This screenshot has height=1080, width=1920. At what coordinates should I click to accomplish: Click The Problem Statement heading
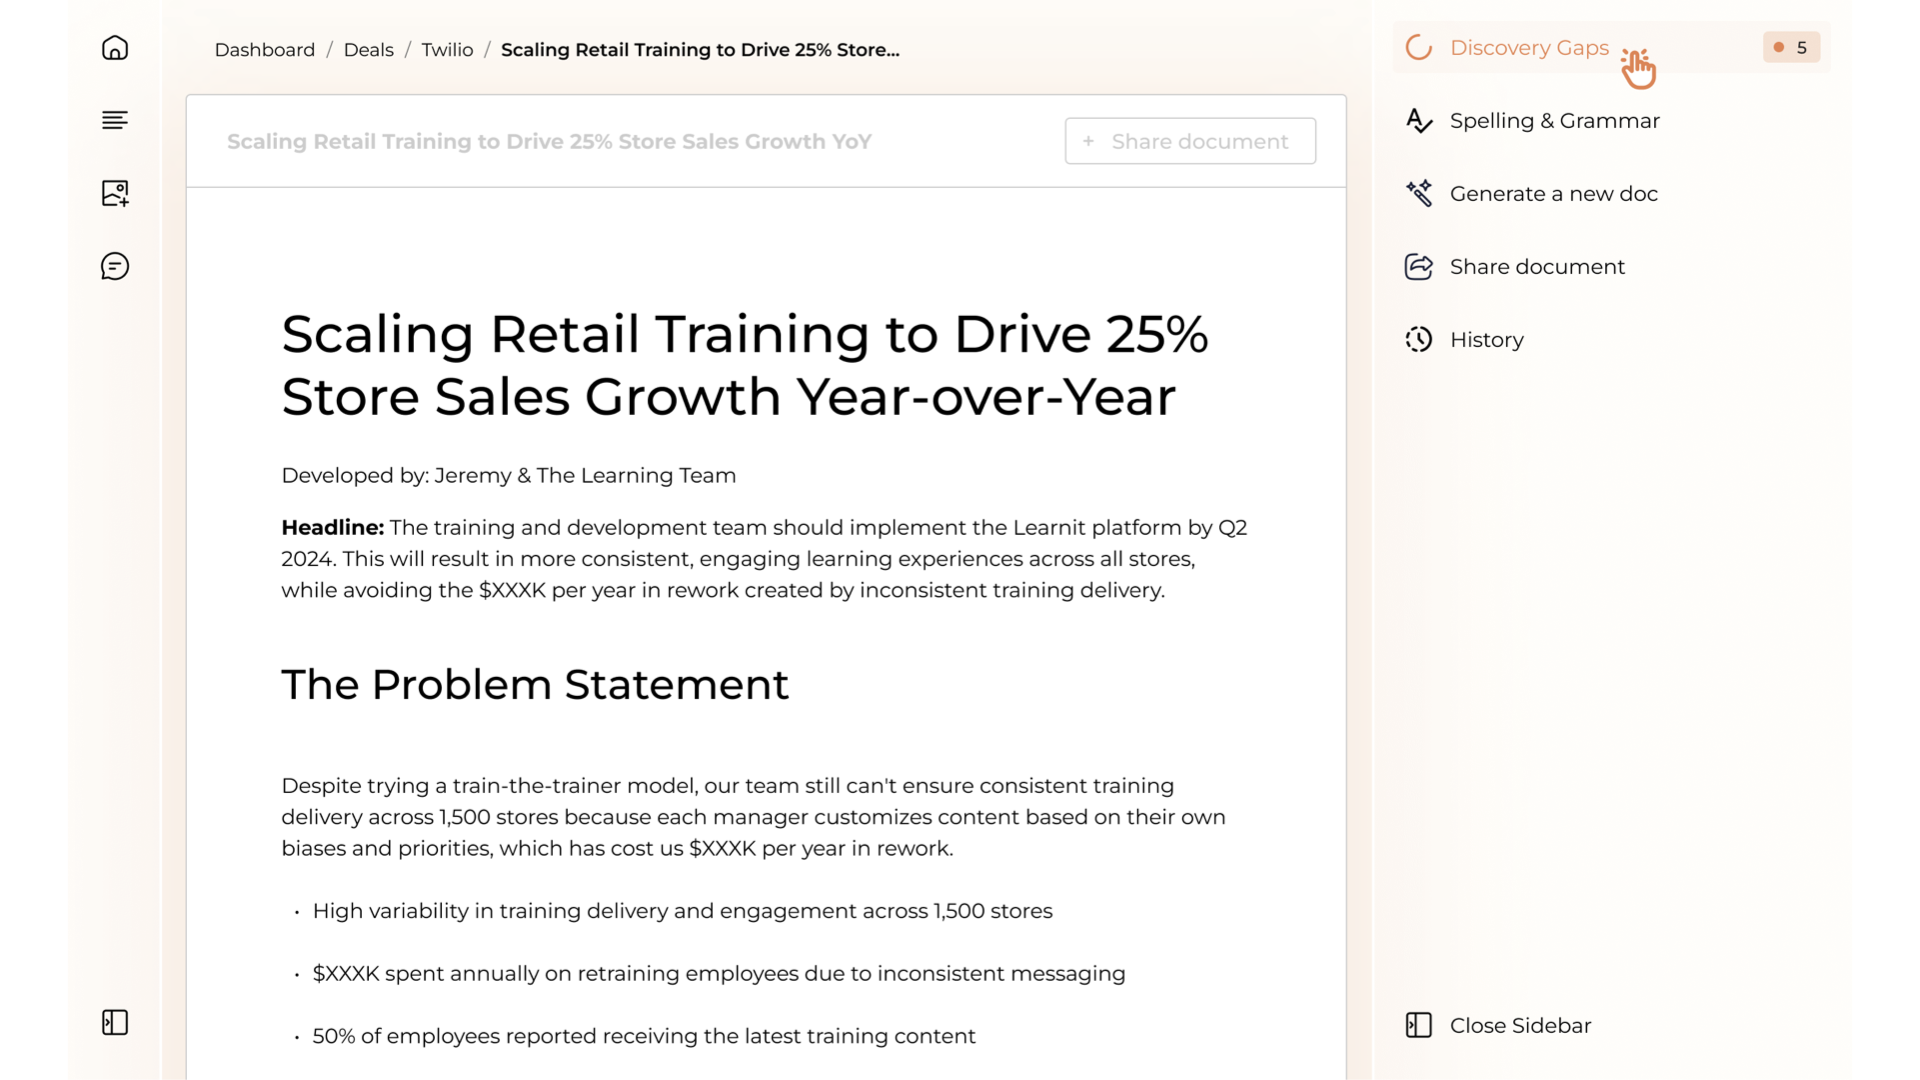click(x=534, y=685)
